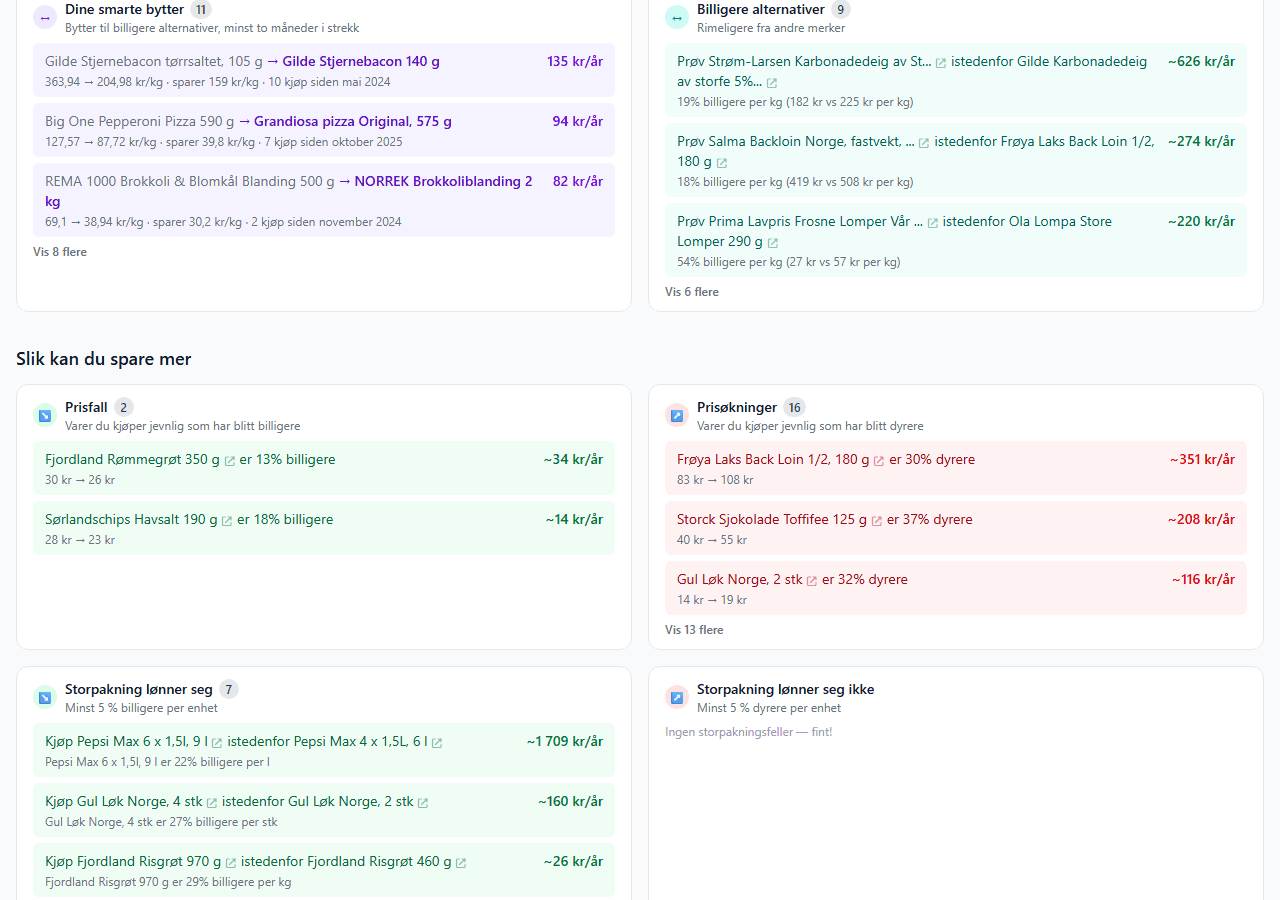Click the Billigere alternativer section icon
Viewport: 1280px width, 900px height.
pyautogui.click(x=677, y=17)
